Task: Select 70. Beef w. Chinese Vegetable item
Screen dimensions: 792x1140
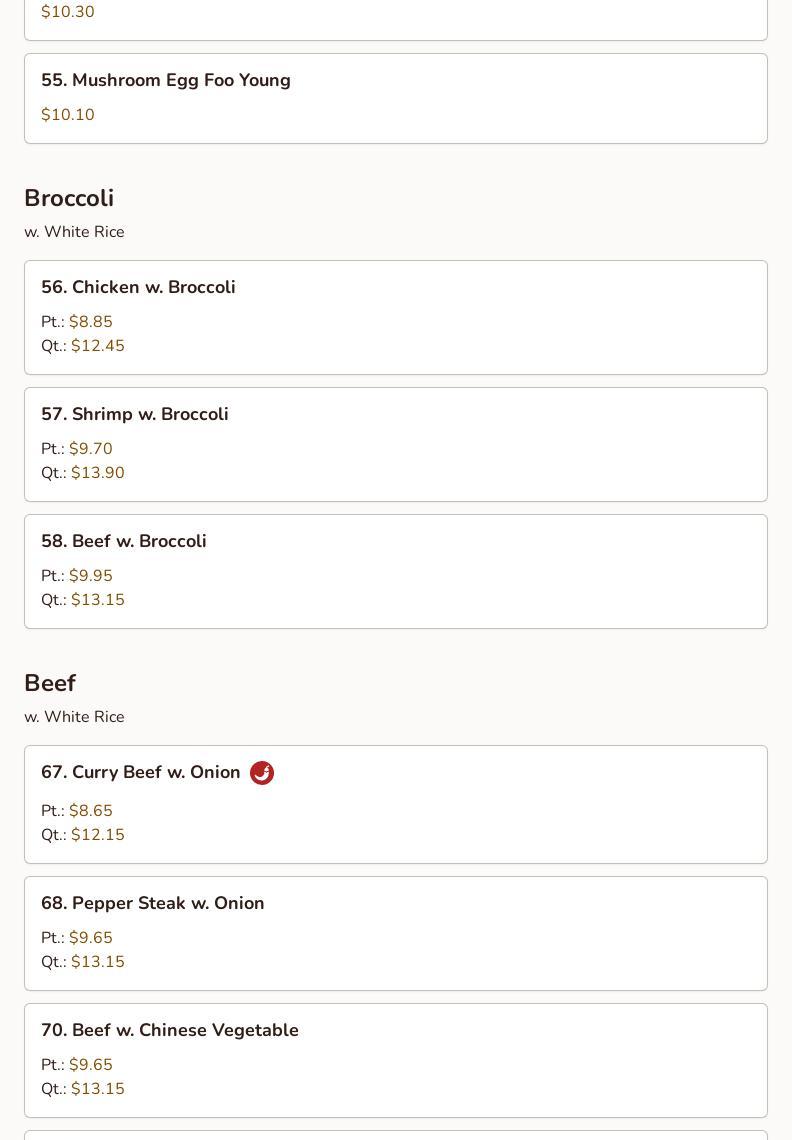Action: 396,1061
